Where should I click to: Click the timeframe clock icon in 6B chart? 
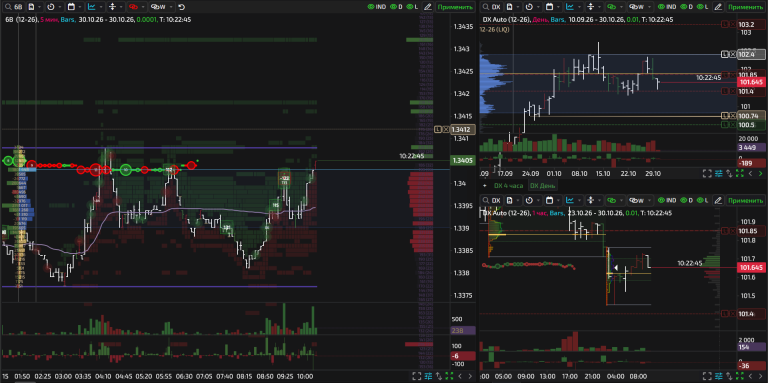click(50, 7)
